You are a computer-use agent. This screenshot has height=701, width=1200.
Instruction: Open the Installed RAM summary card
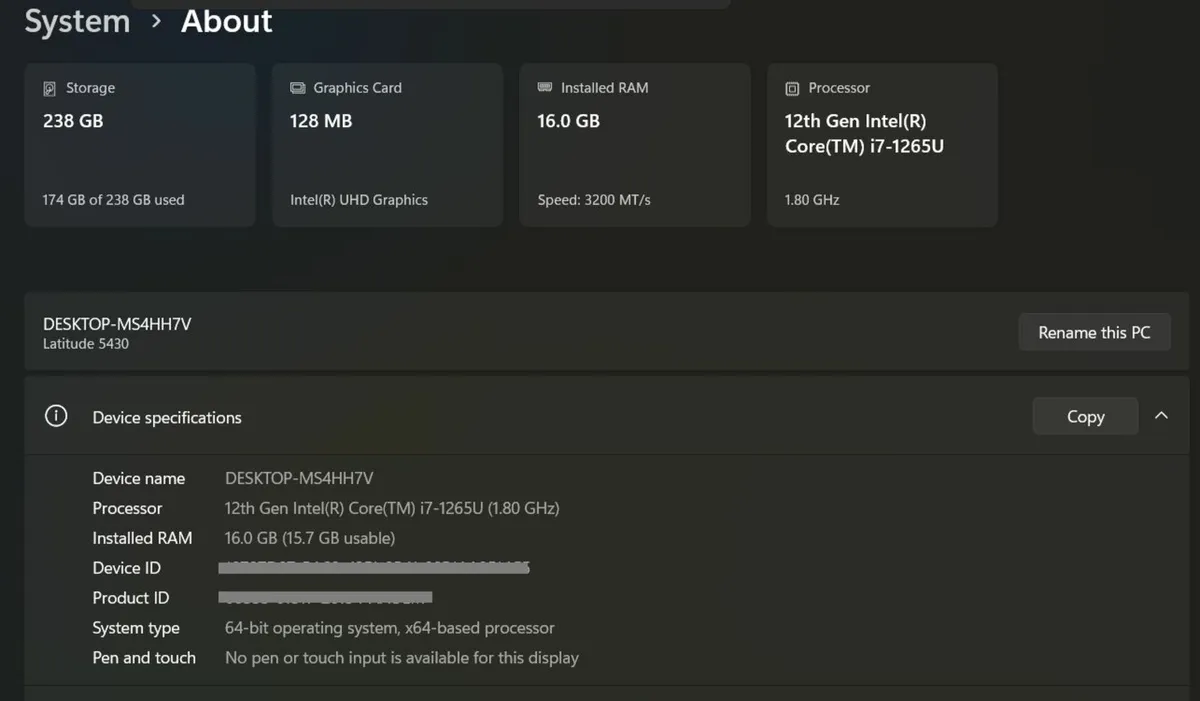[x=634, y=145]
